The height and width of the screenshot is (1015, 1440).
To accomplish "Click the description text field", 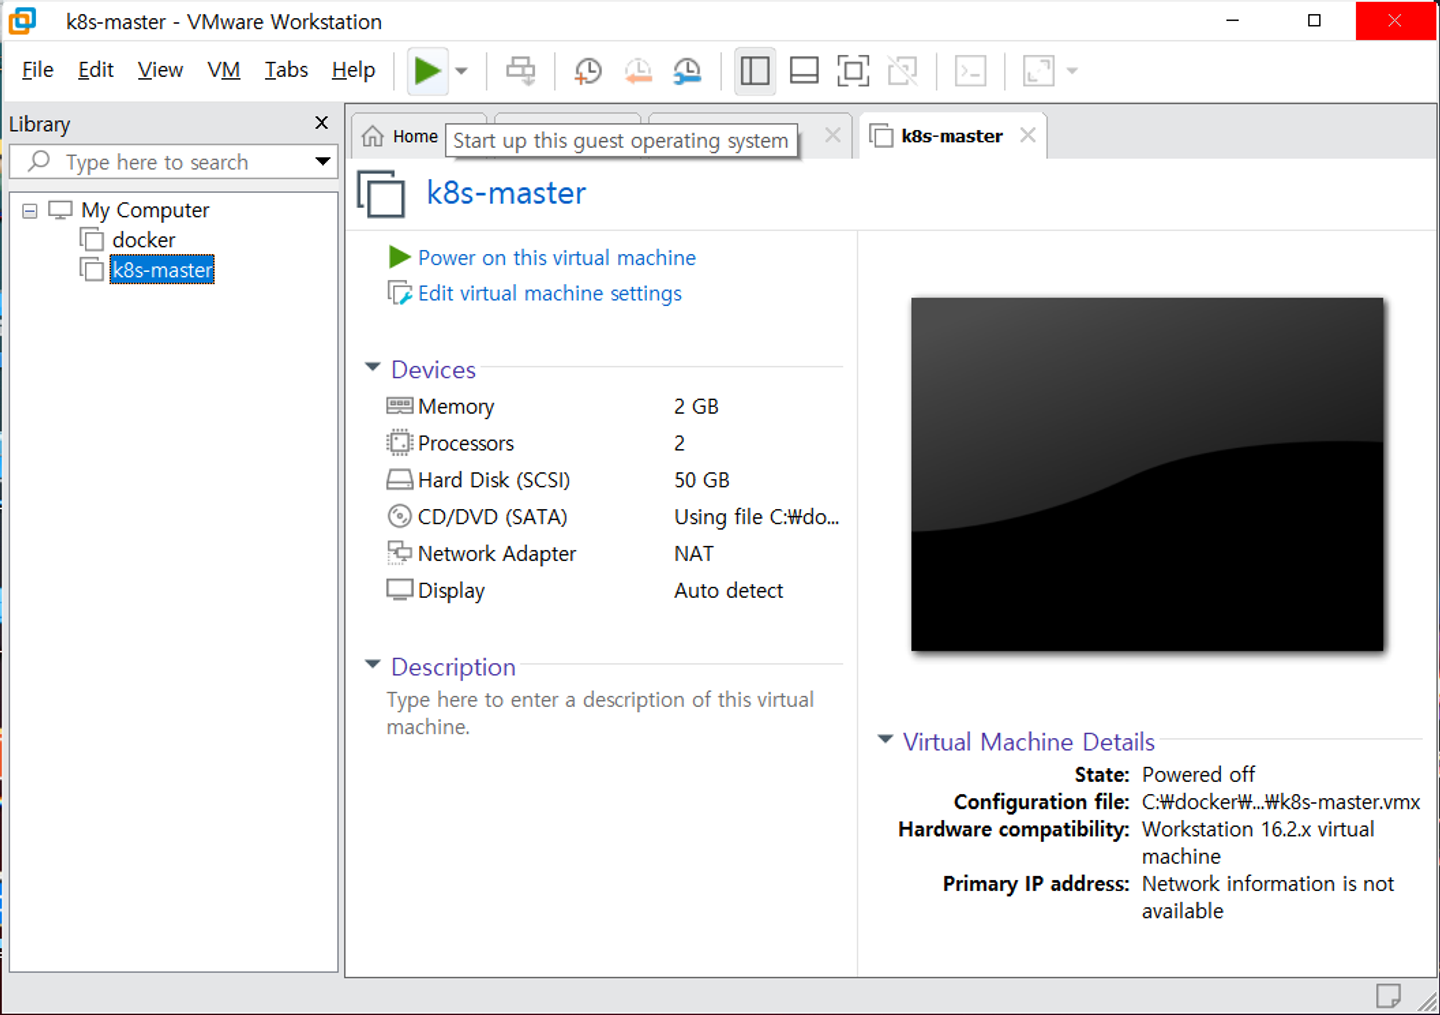I will click(x=600, y=713).
